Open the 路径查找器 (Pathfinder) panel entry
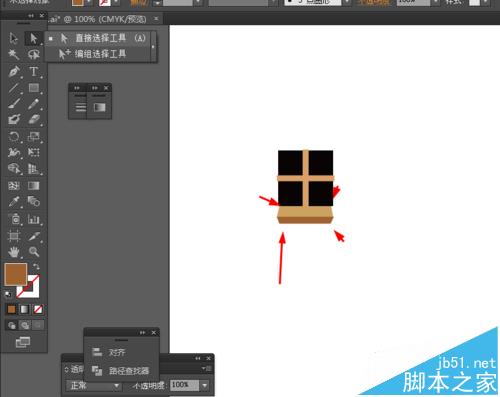Viewport: 500px width, 397px height. [x=121, y=370]
